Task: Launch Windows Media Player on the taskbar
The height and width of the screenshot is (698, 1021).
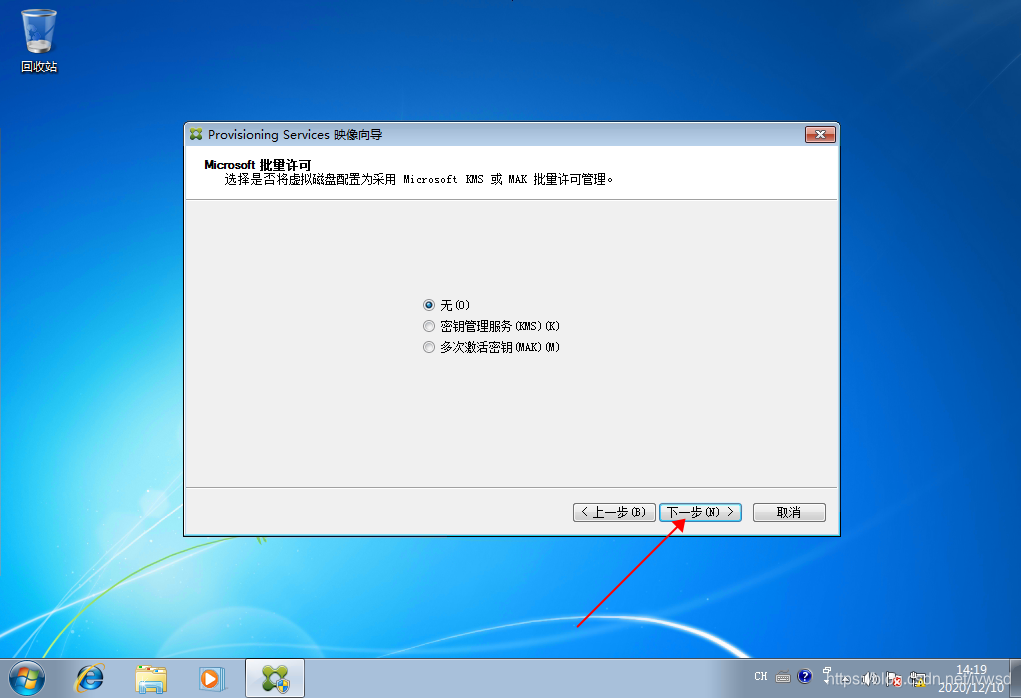Action: coord(210,678)
